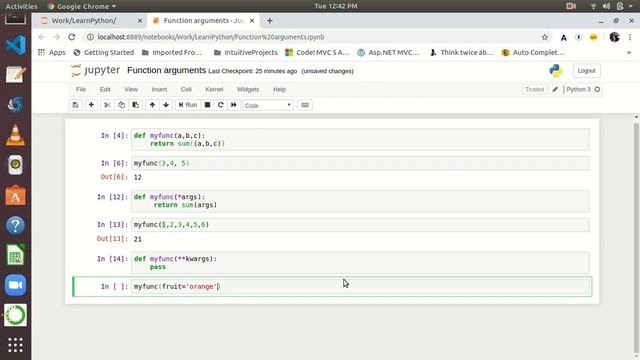Screen dimensions: 640x360
Task: Click the Jupyter logo
Action: [x=96, y=70]
